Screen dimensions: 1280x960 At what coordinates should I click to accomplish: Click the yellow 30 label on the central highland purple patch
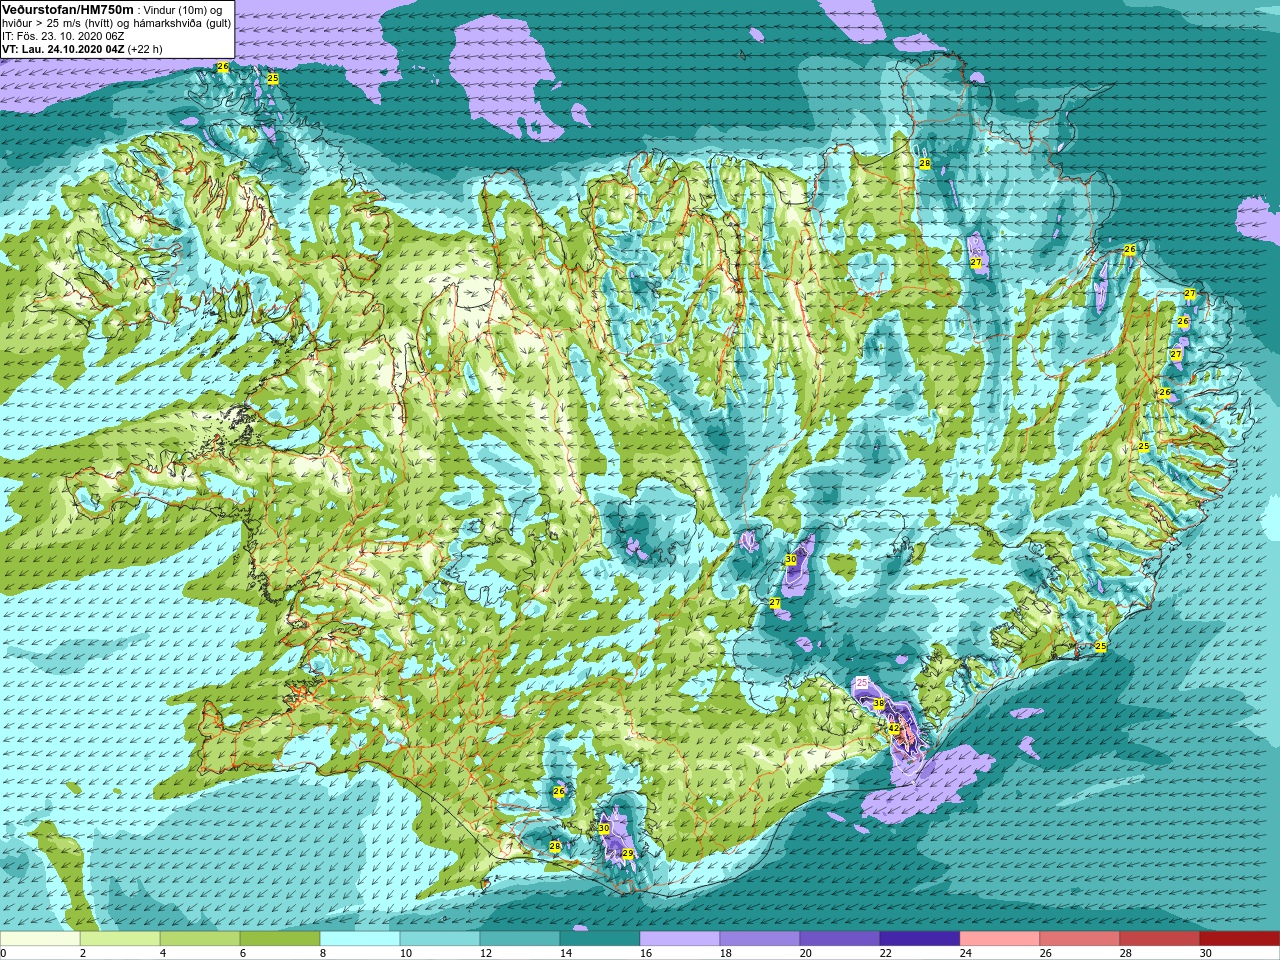point(791,560)
